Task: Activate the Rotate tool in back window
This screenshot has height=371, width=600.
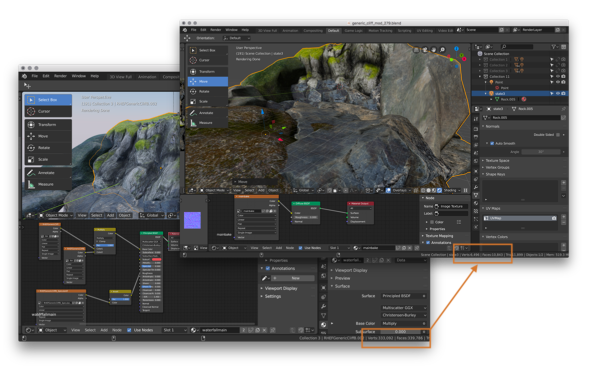Action: pos(48,148)
